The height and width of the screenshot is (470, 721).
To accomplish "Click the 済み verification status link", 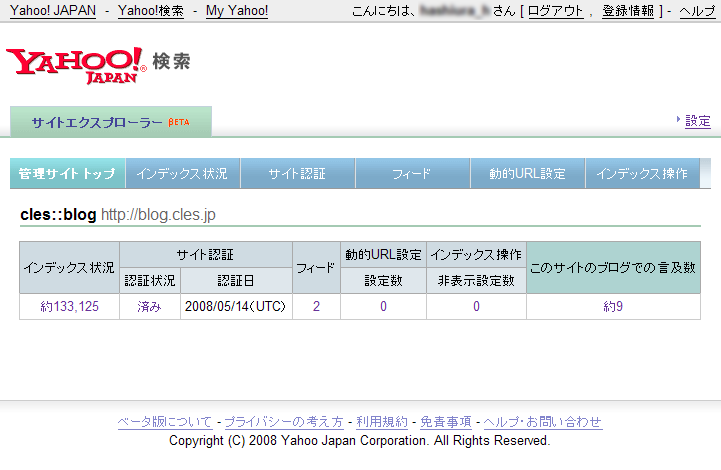I will tap(149, 306).
